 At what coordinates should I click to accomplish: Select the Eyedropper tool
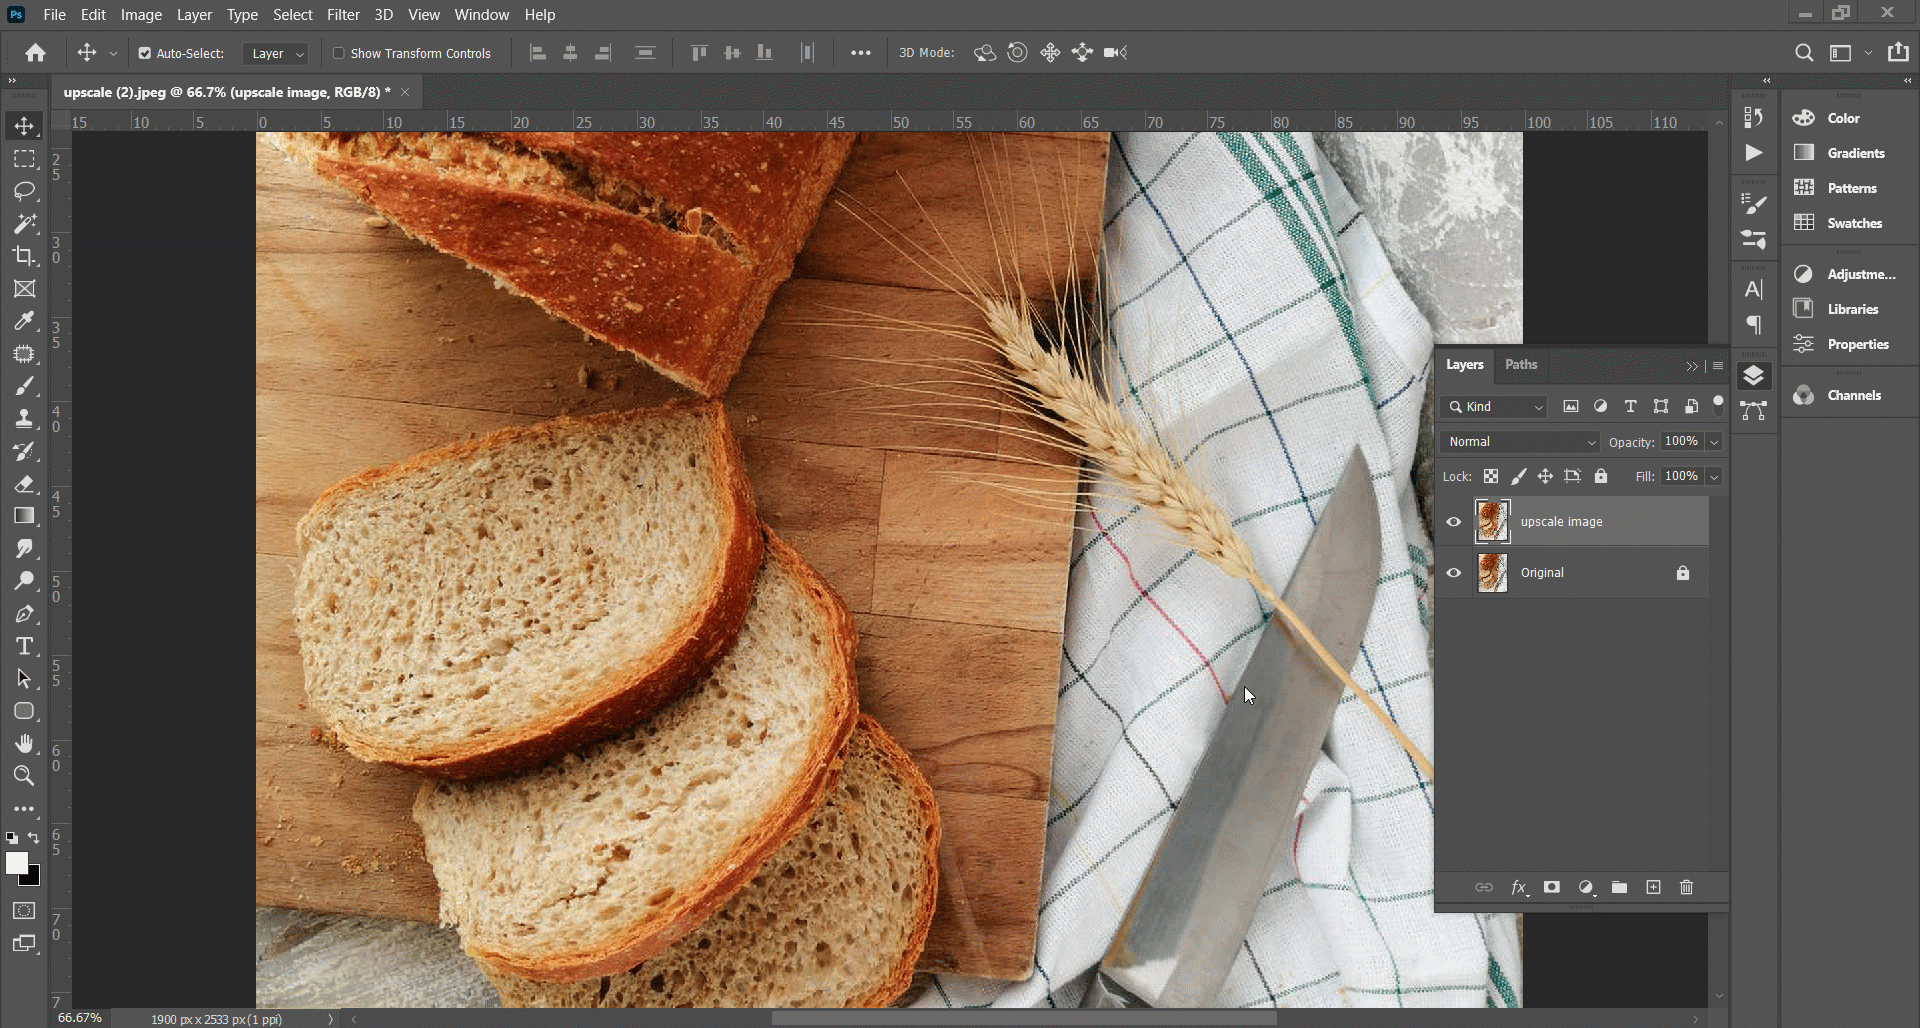(25, 321)
